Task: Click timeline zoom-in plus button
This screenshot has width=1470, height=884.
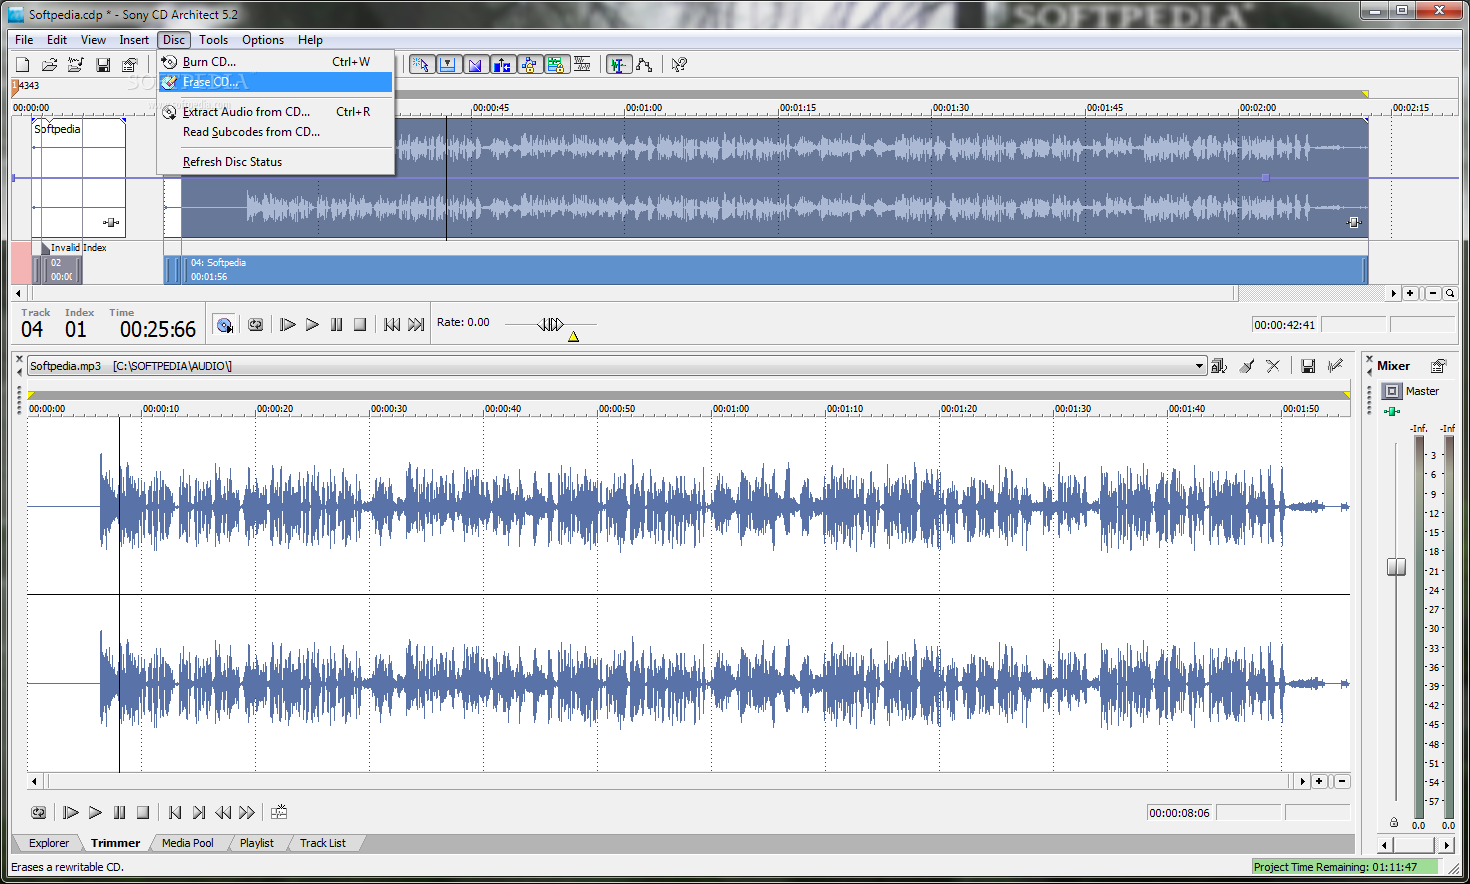Action: 1410,294
